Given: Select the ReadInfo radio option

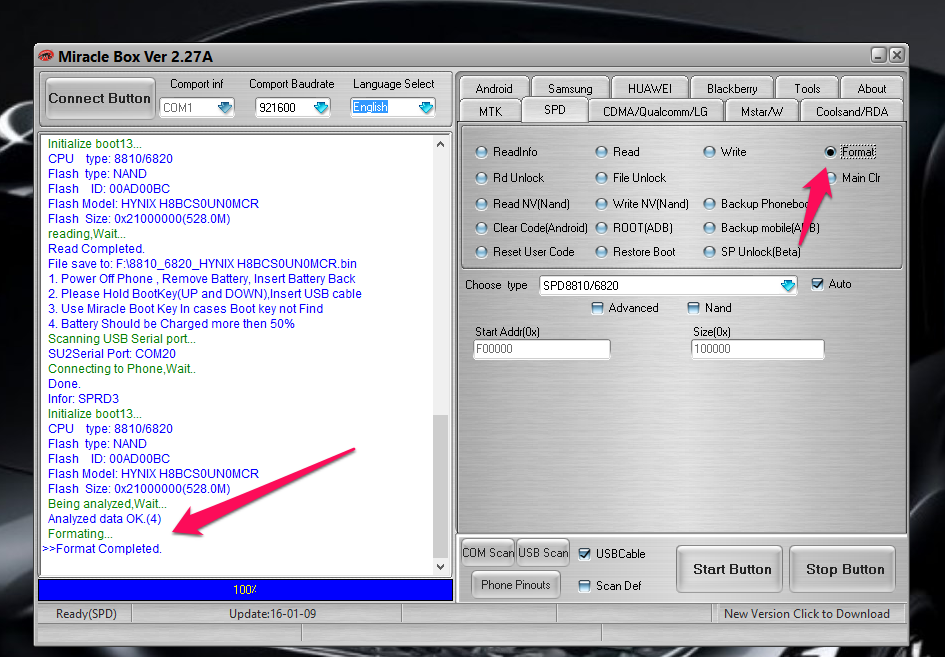Looking at the screenshot, I should pyautogui.click(x=481, y=152).
